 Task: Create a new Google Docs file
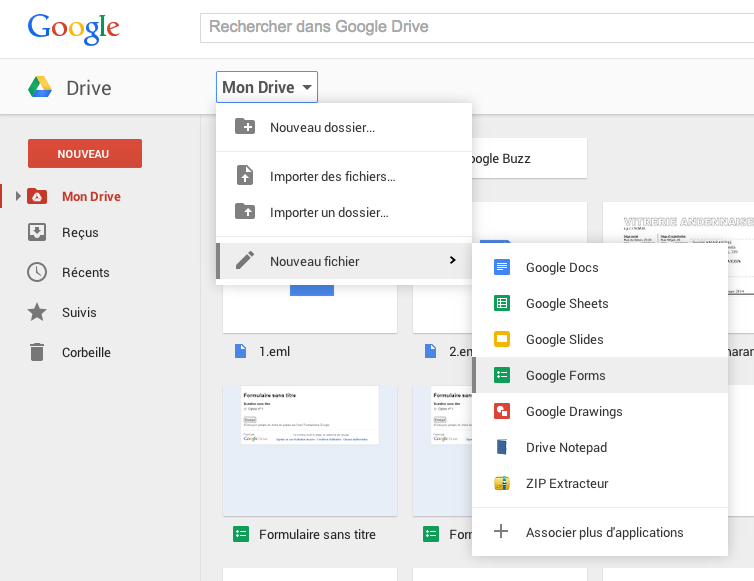pos(600,267)
